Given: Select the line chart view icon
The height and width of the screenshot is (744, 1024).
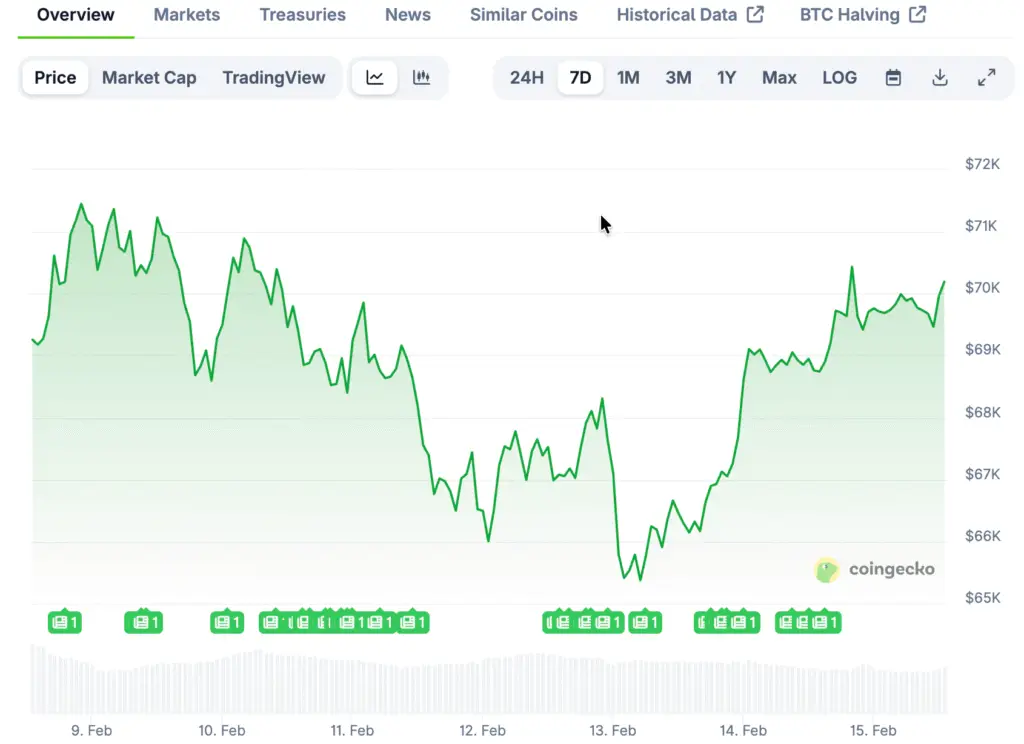Looking at the screenshot, I should [x=375, y=78].
